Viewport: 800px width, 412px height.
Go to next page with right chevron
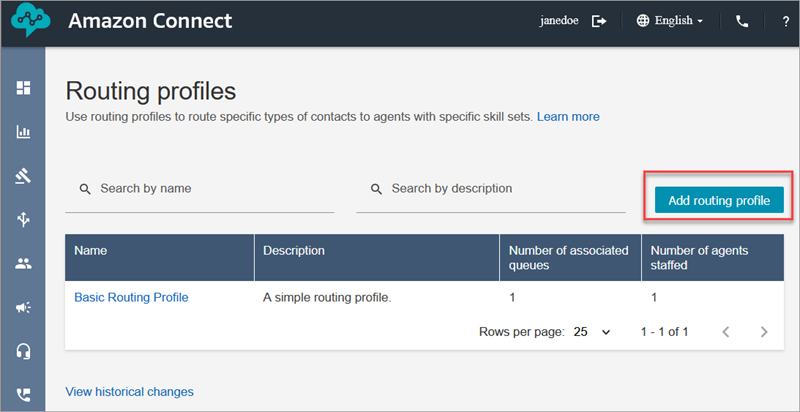click(764, 331)
